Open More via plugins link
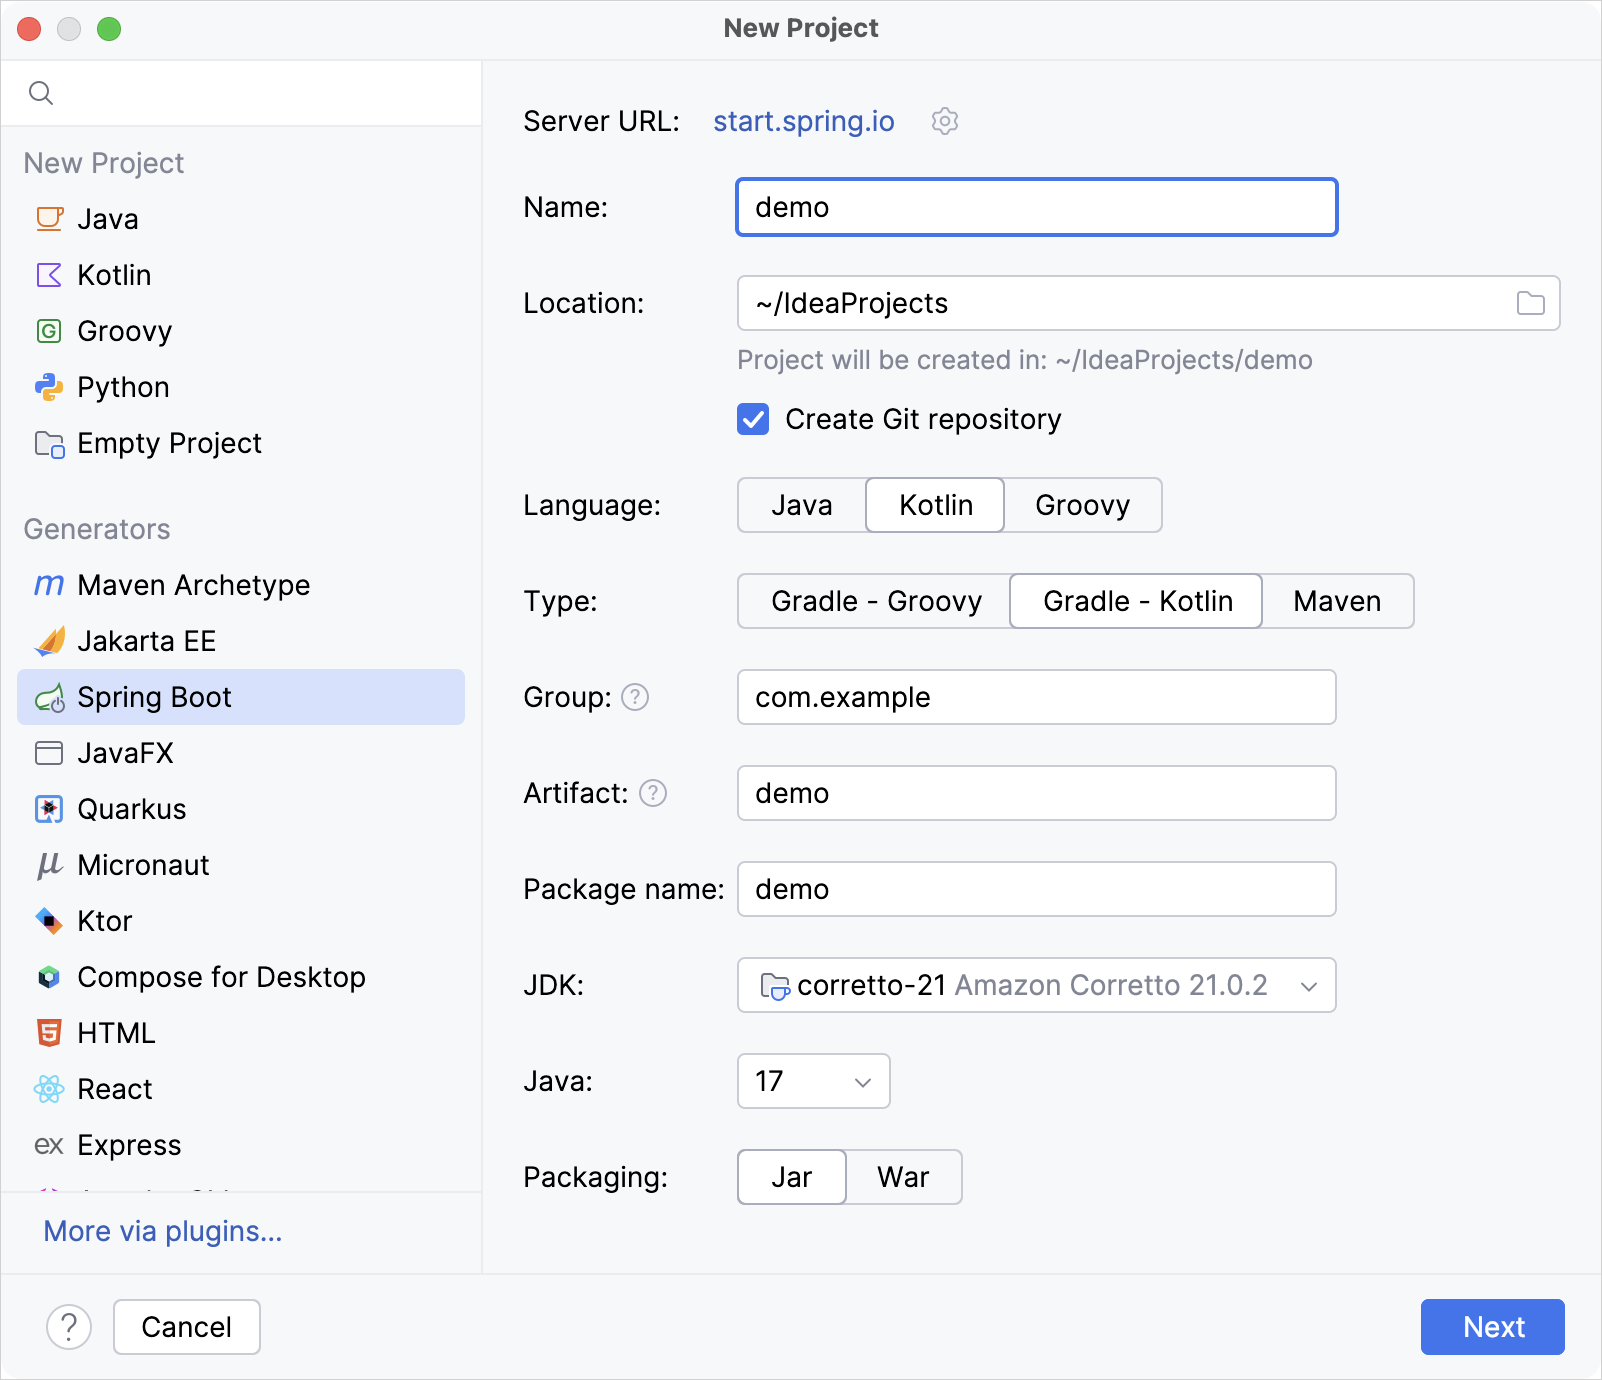 (x=163, y=1231)
